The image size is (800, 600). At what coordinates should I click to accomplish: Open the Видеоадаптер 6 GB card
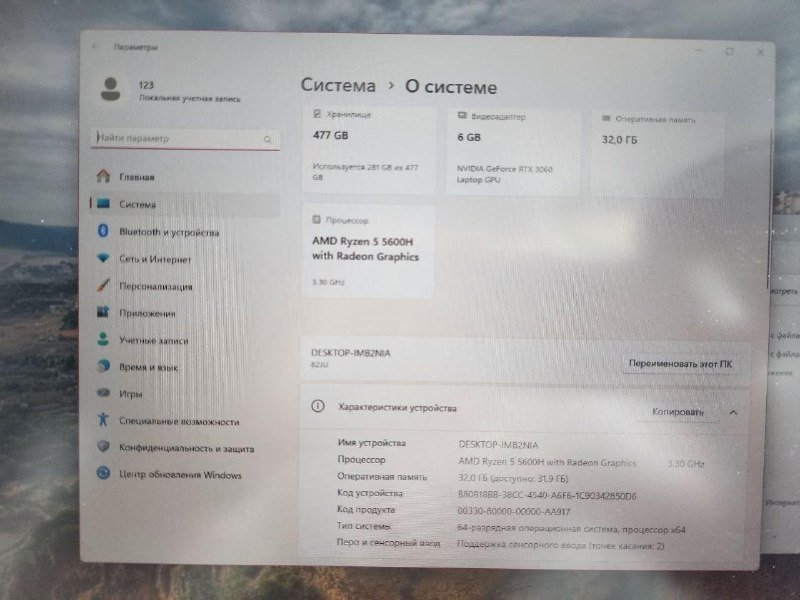pos(513,151)
